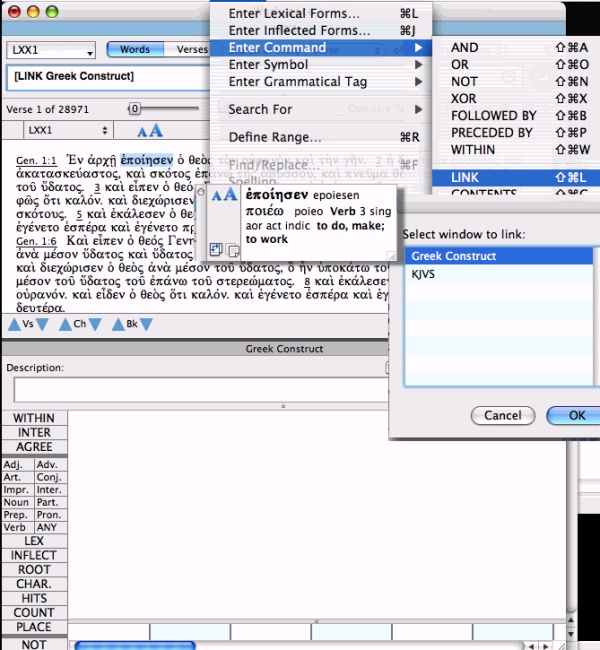This screenshot has height=650, width=600.
Task: Click the close circle on details popup
Action: 201,192
